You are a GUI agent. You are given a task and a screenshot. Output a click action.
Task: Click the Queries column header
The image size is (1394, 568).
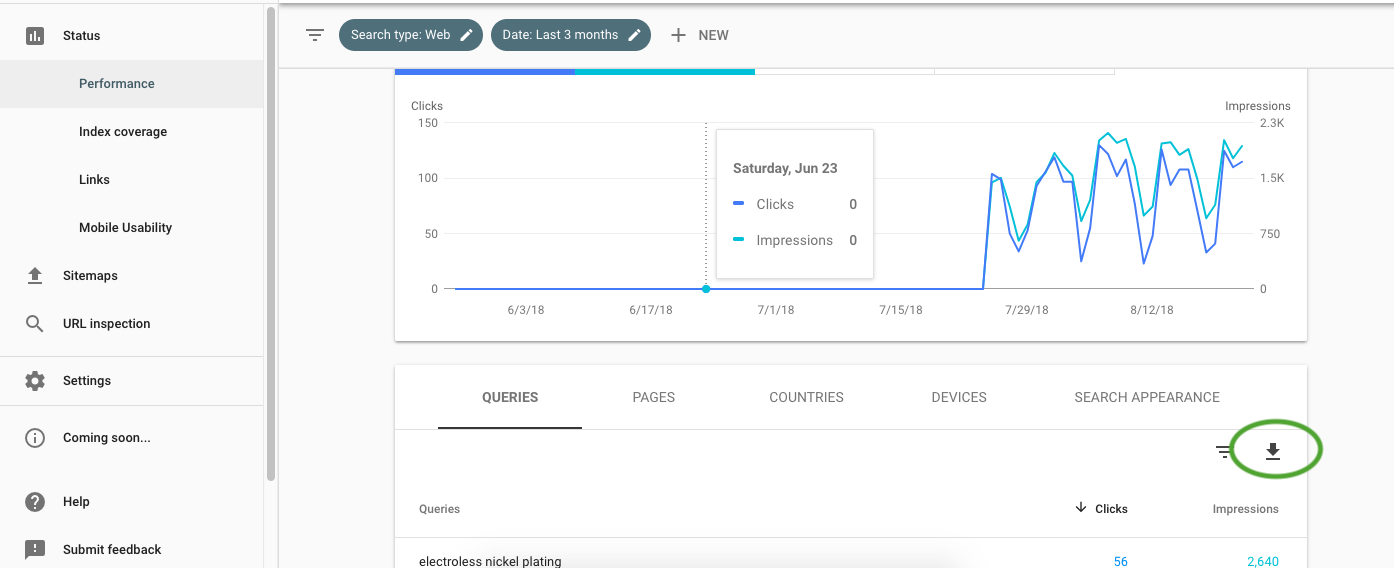click(x=439, y=509)
